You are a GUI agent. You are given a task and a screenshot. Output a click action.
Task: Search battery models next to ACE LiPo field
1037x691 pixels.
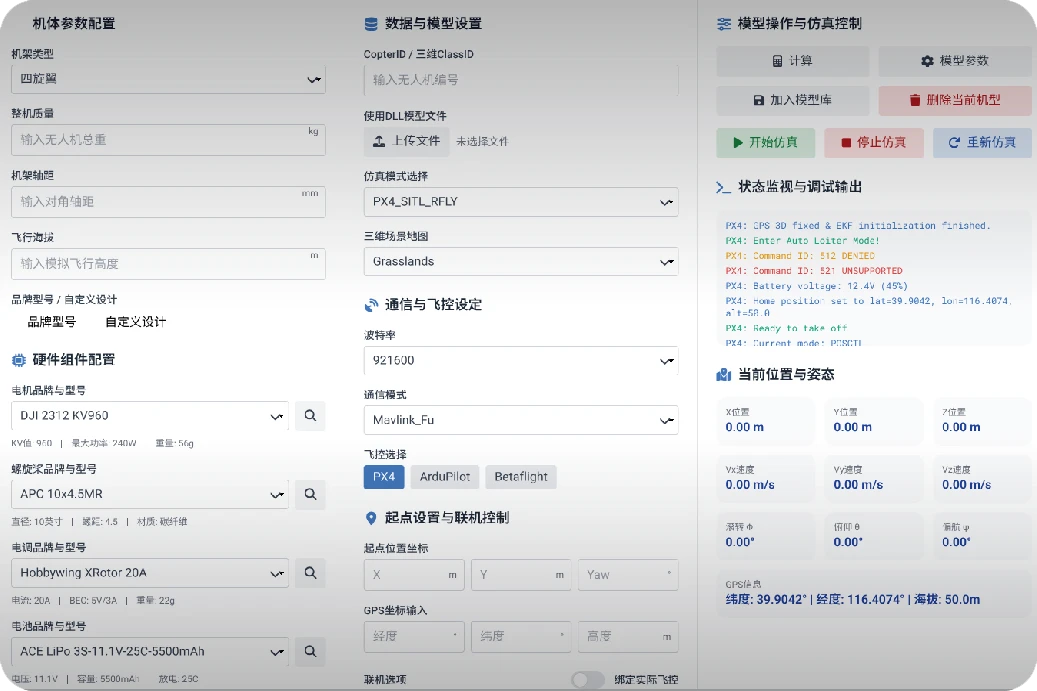tap(310, 652)
